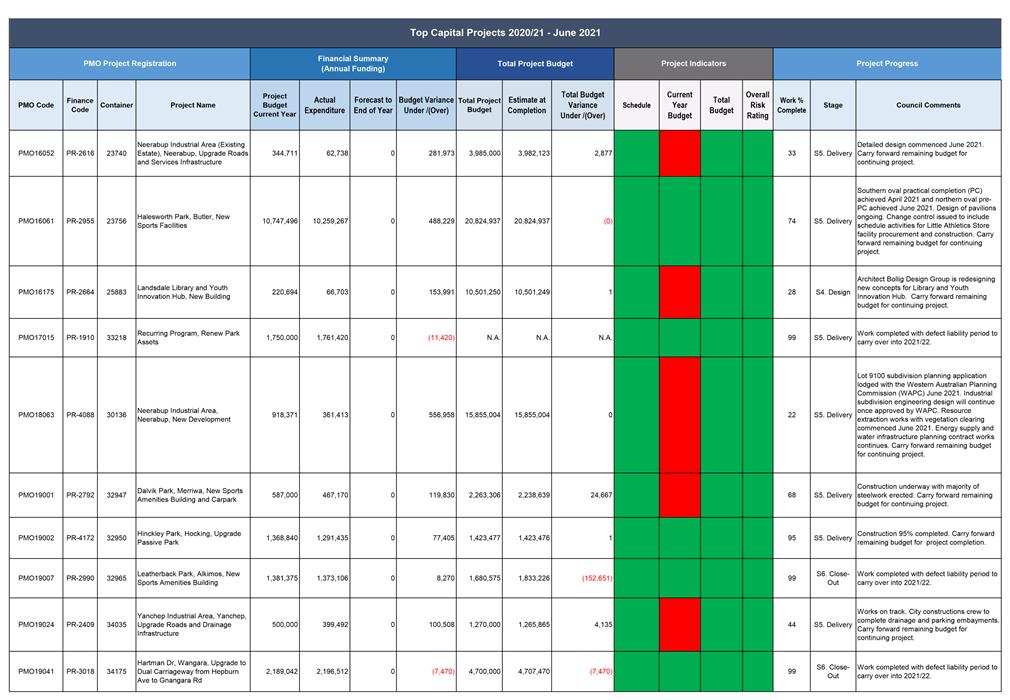
Task: Select the PMO code cell 'PMO16052'
Action: [36, 153]
